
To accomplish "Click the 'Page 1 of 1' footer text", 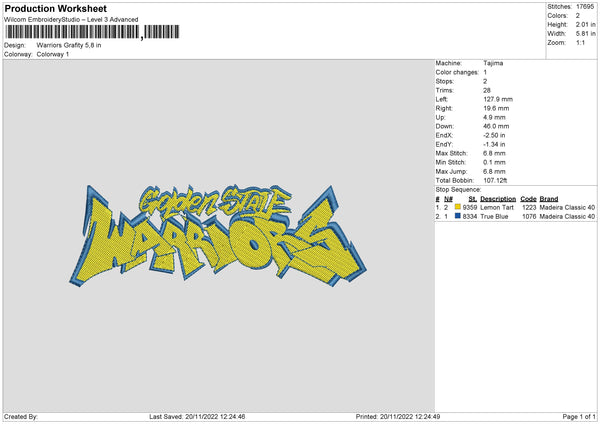I will tap(579, 416).
